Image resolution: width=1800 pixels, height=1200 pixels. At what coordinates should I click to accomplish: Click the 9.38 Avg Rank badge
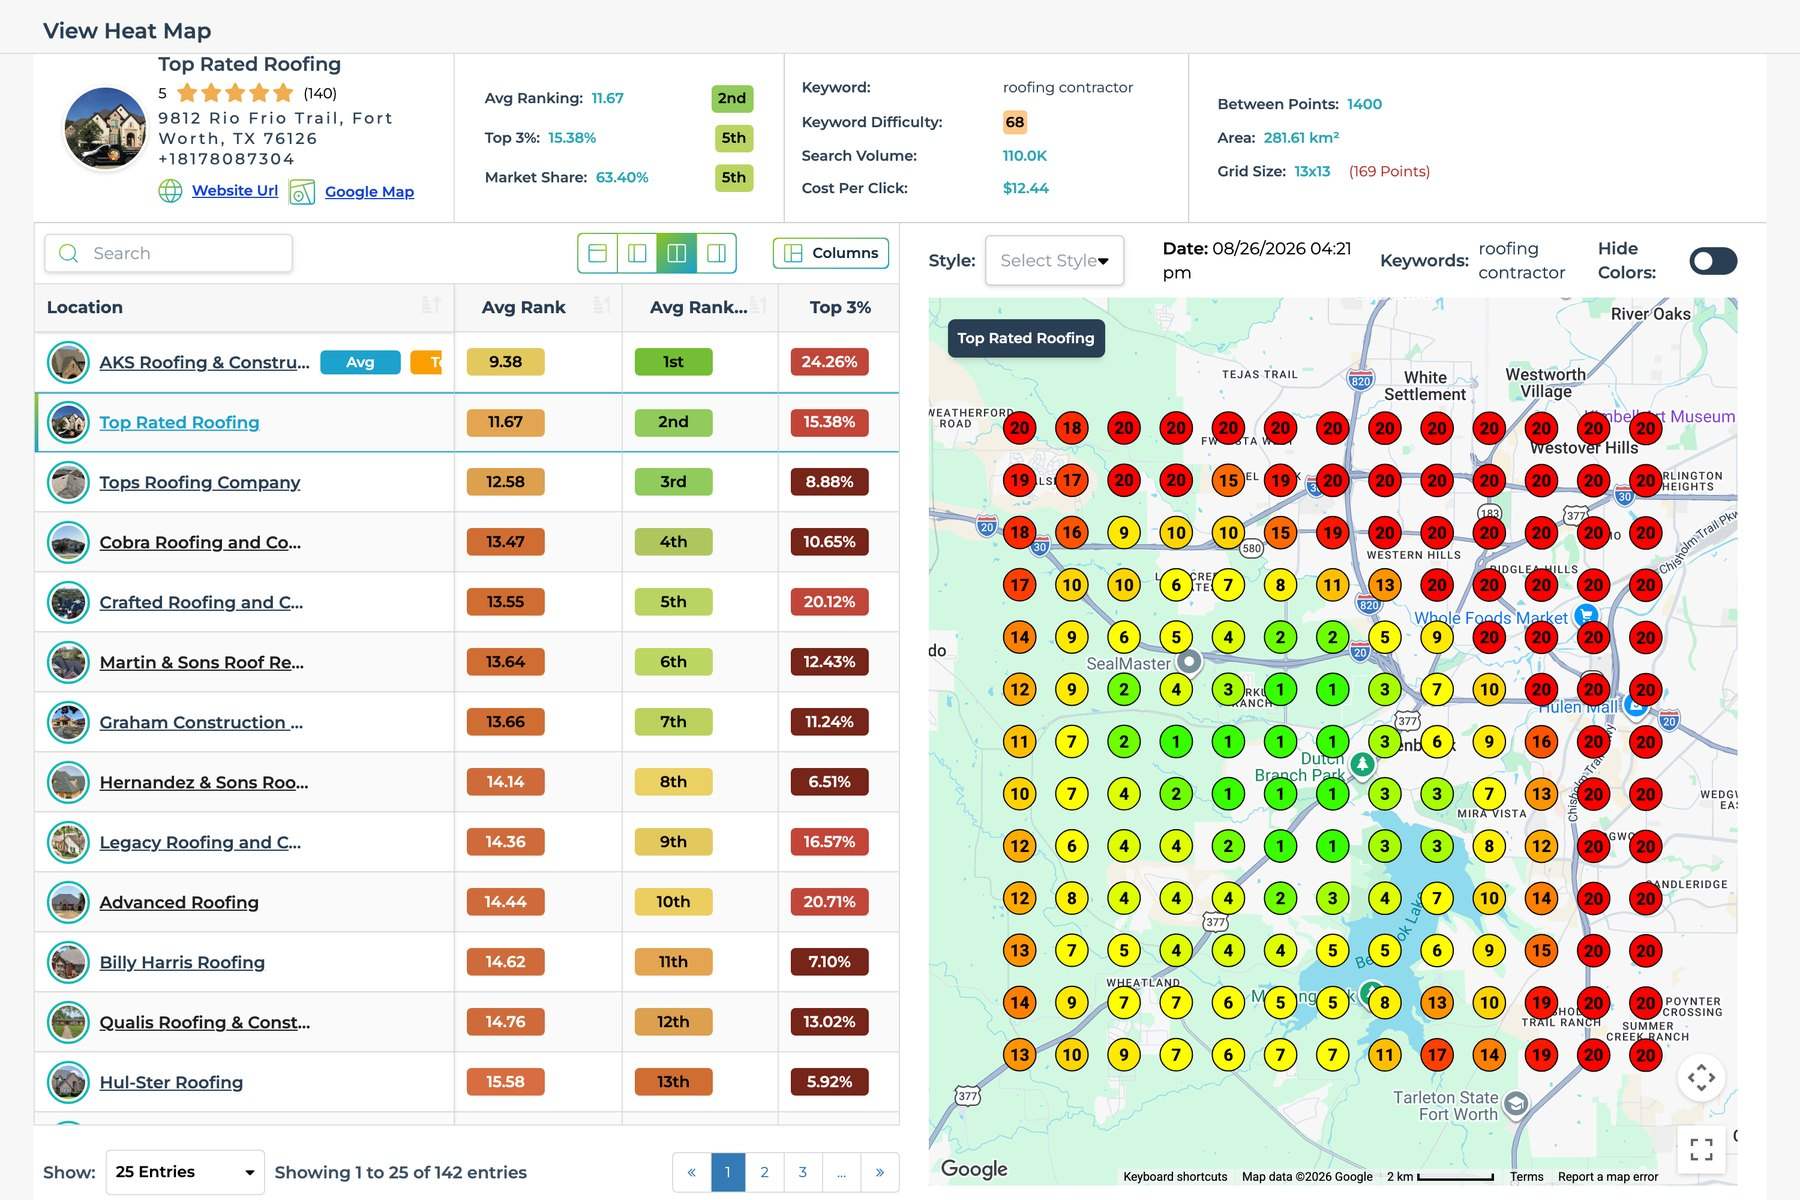tap(505, 362)
